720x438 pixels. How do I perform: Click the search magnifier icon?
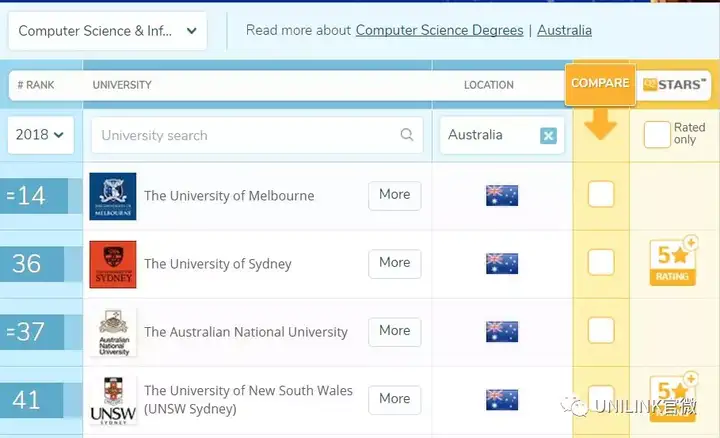(407, 135)
